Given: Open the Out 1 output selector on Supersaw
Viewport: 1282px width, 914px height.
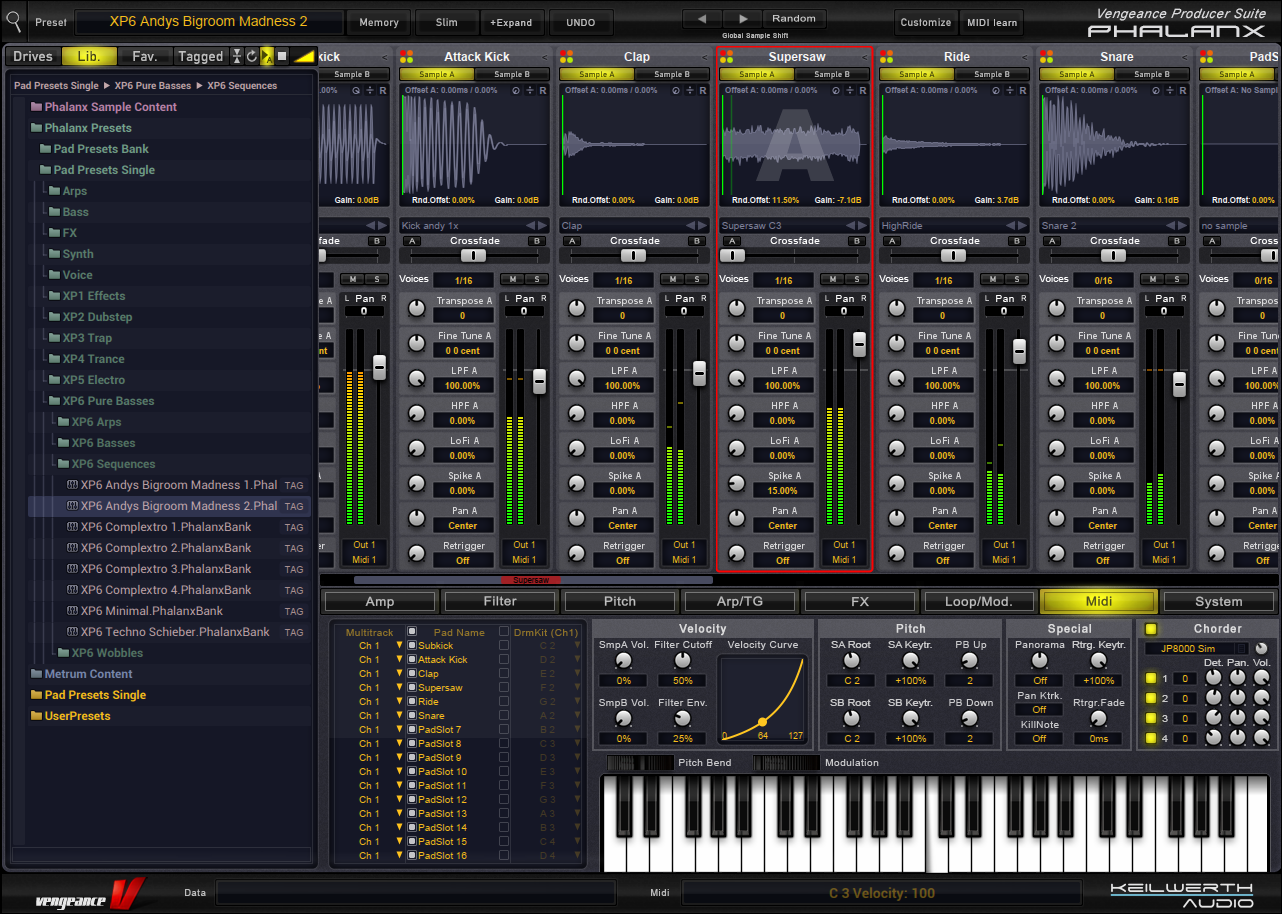Looking at the screenshot, I should click(x=844, y=545).
